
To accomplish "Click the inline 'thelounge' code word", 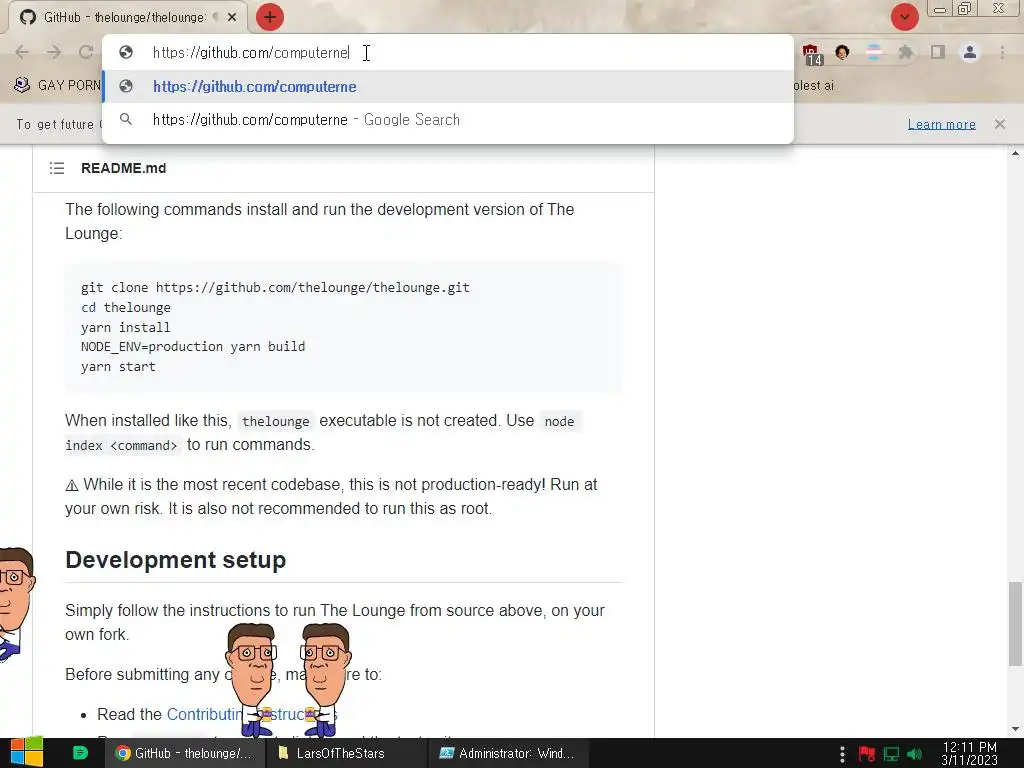I will (x=276, y=421).
